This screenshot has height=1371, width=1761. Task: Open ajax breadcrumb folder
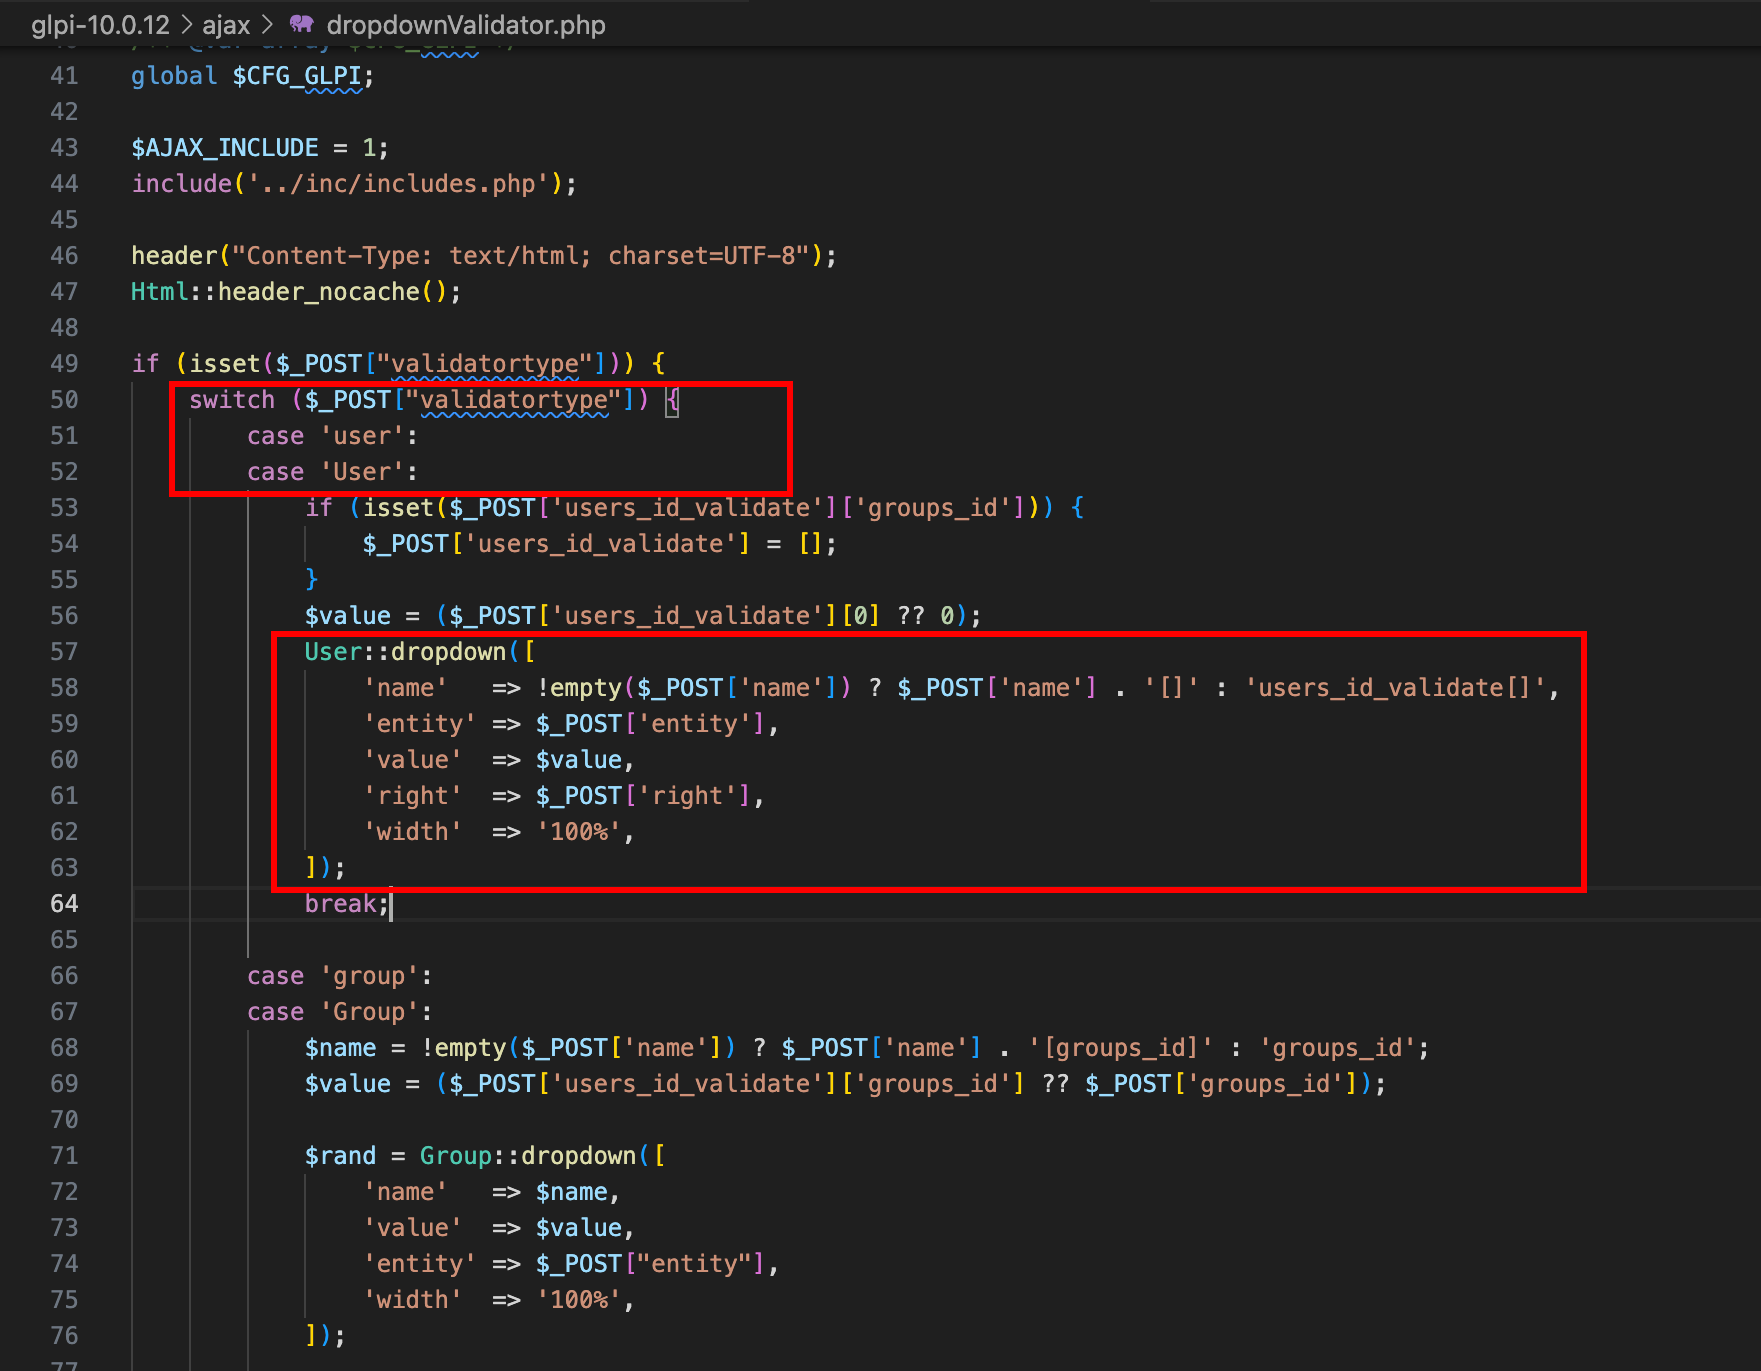tap(226, 25)
